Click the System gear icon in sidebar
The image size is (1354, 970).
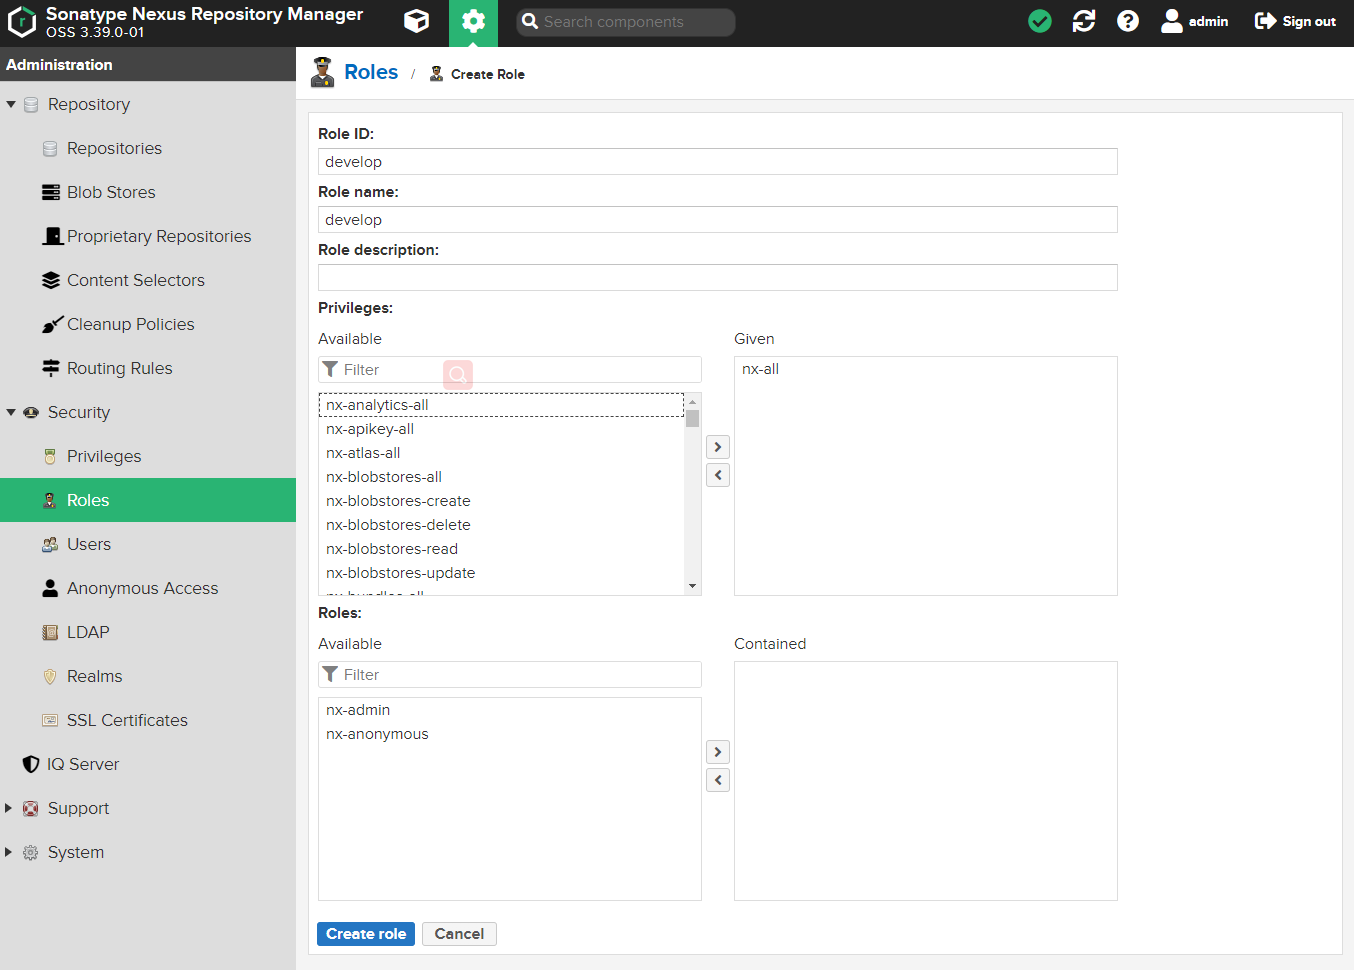tap(31, 852)
